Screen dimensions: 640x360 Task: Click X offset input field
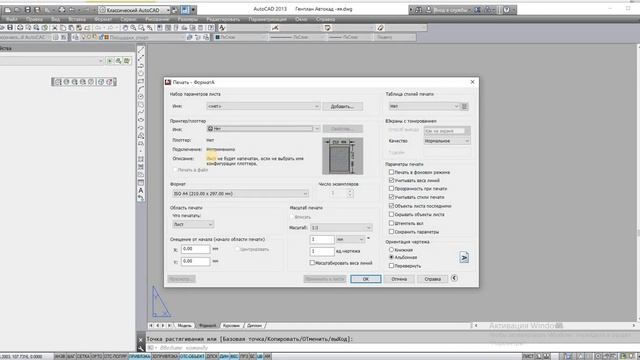click(x=196, y=249)
